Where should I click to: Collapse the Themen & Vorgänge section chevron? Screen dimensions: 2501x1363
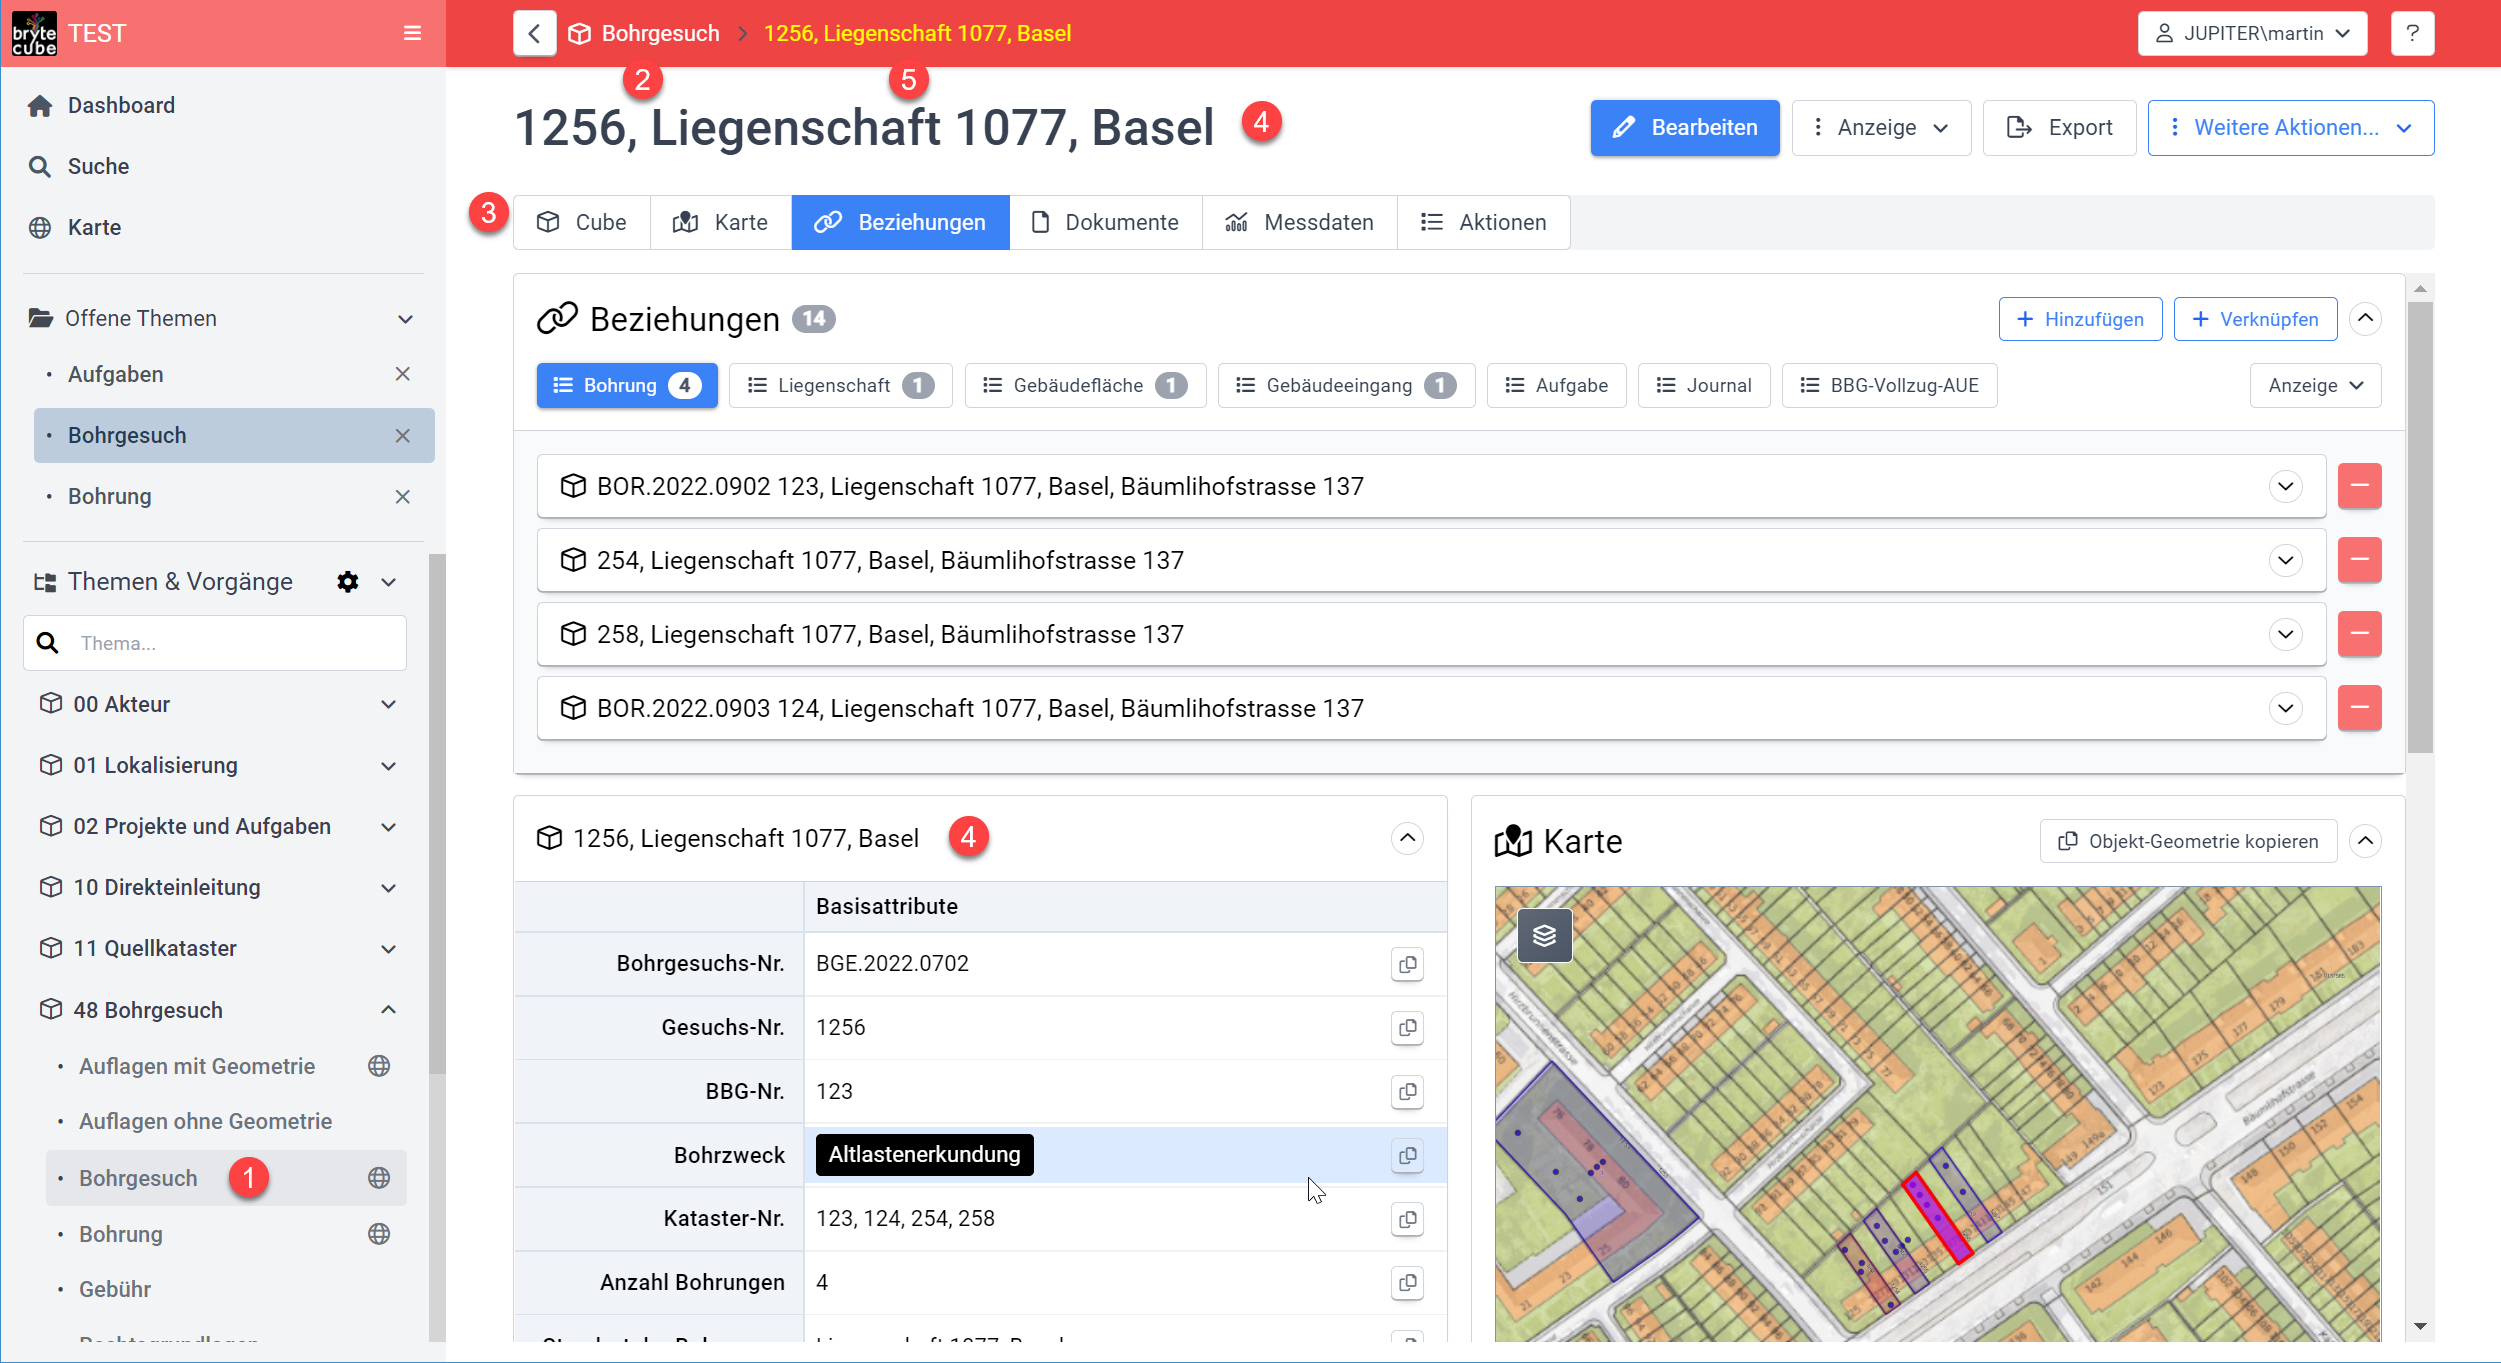(389, 582)
